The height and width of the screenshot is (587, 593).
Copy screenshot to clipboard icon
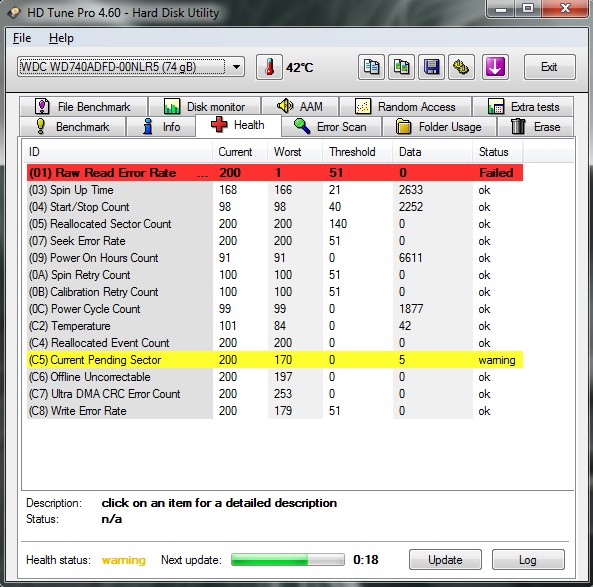(401, 67)
